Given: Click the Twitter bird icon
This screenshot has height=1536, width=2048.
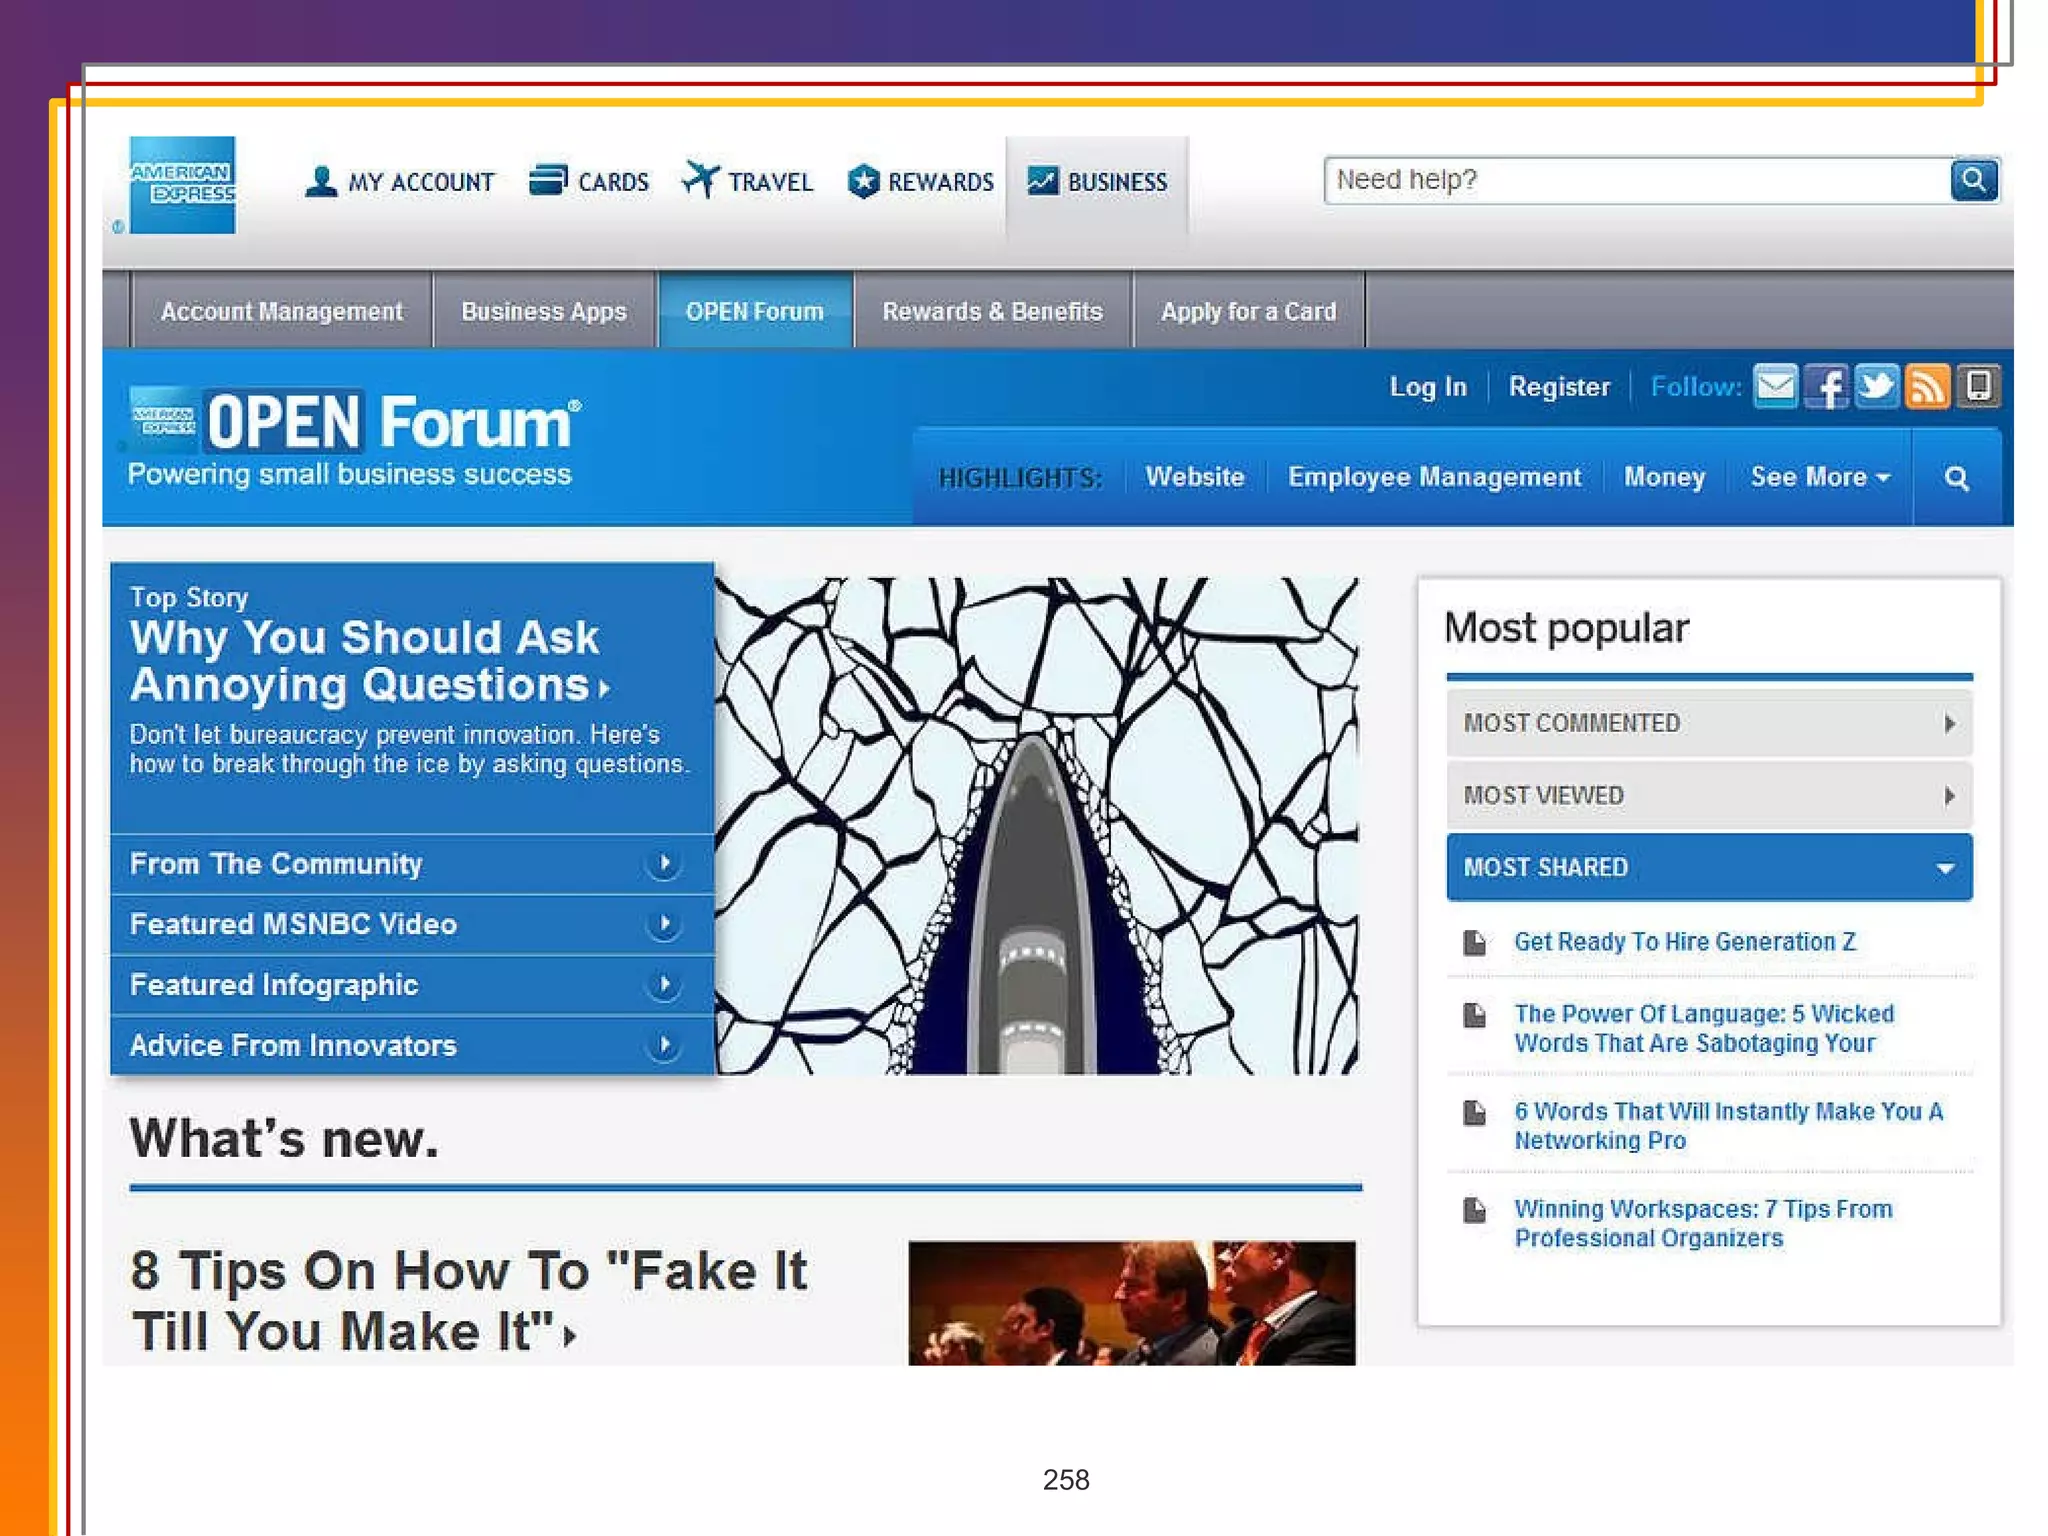Looking at the screenshot, I should [1877, 386].
